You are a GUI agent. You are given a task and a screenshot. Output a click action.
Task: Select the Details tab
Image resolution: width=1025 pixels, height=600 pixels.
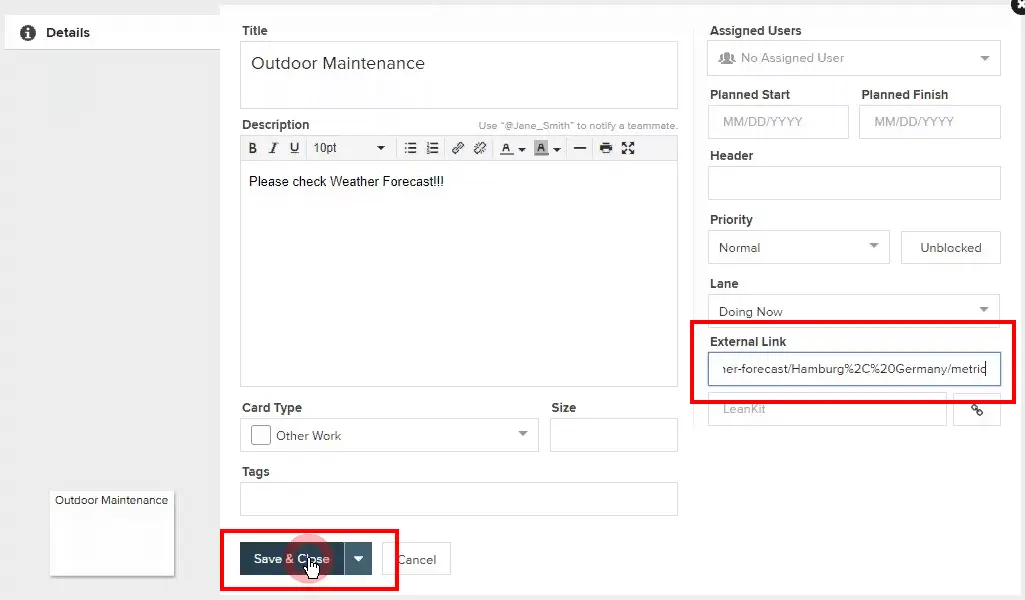tap(68, 33)
